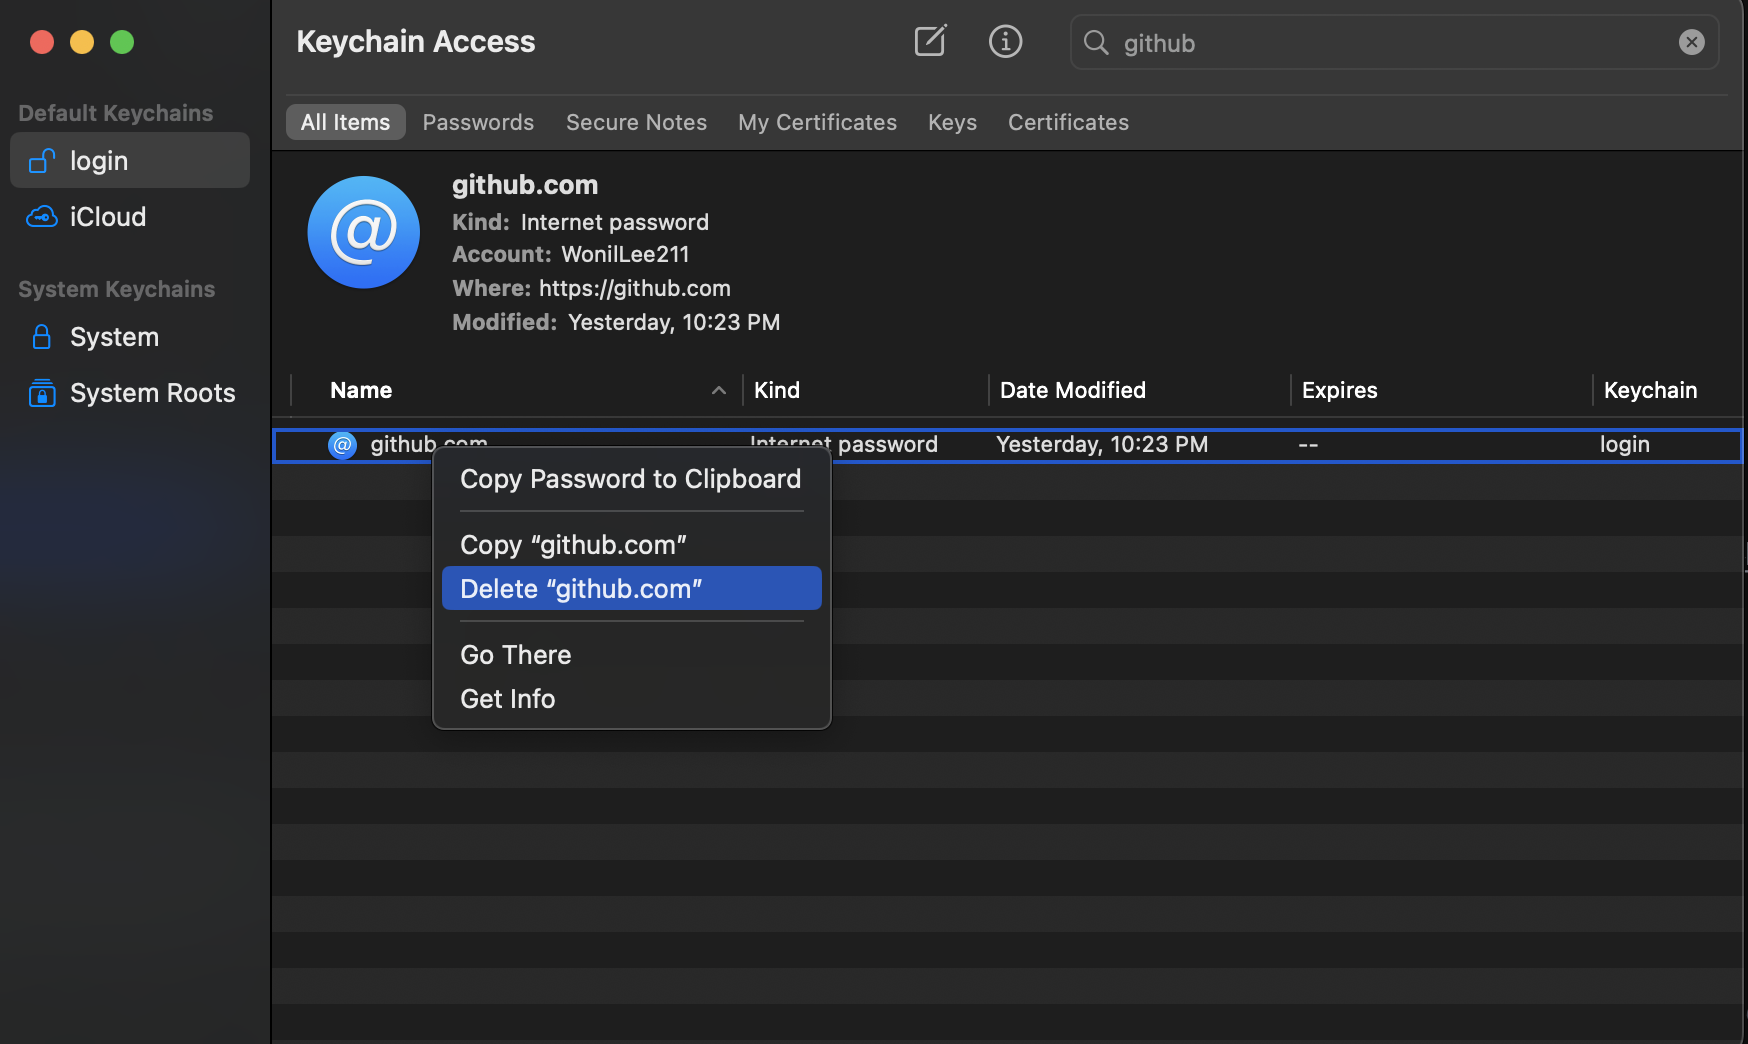Image resolution: width=1748 pixels, height=1044 pixels.
Task: Select the Keys tab
Action: (x=952, y=122)
